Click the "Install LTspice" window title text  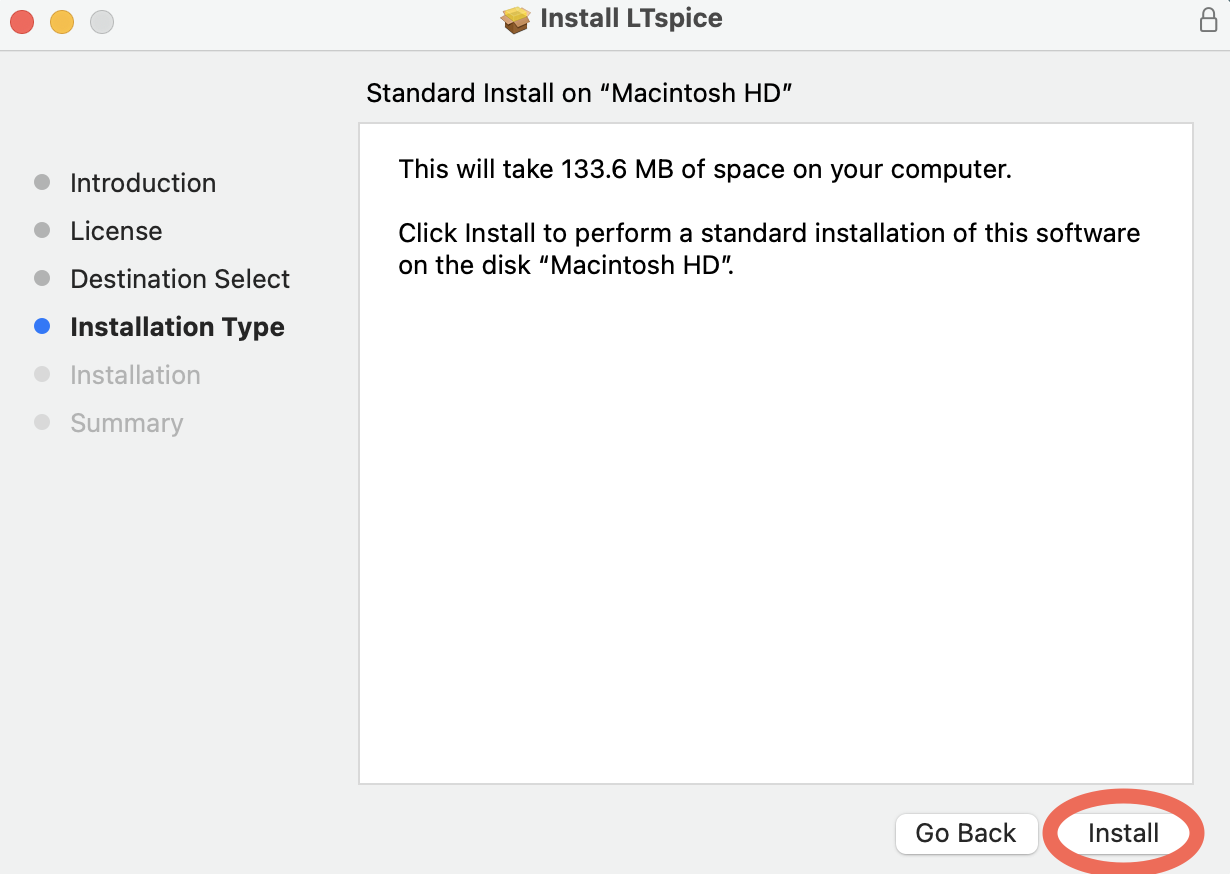(630, 19)
